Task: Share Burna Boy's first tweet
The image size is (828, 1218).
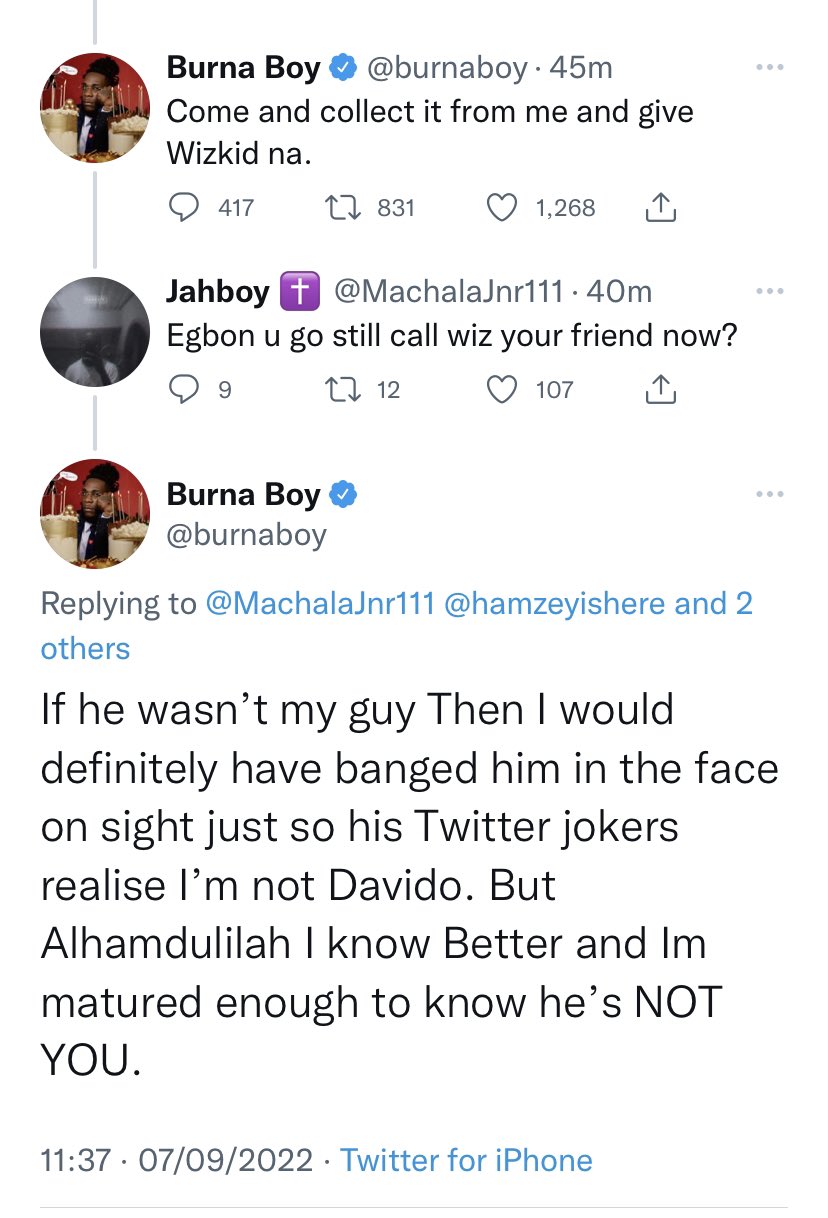Action: coord(660,207)
